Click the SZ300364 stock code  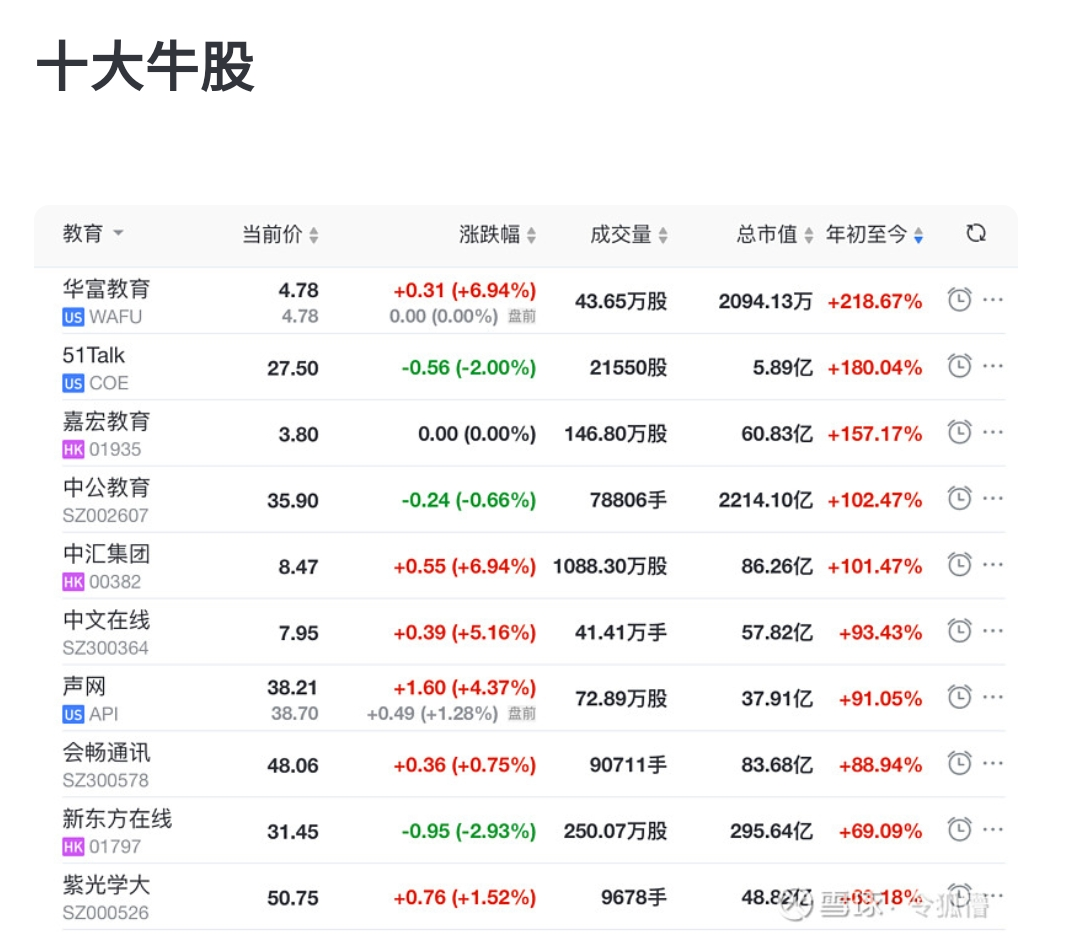[105, 648]
